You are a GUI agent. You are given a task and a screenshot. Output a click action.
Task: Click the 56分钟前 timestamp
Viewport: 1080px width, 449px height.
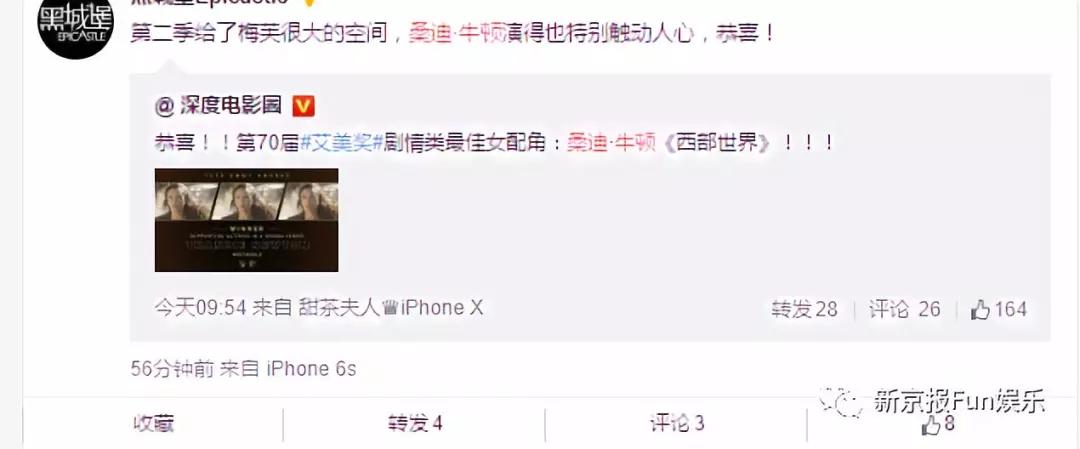pyautogui.click(x=172, y=369)
